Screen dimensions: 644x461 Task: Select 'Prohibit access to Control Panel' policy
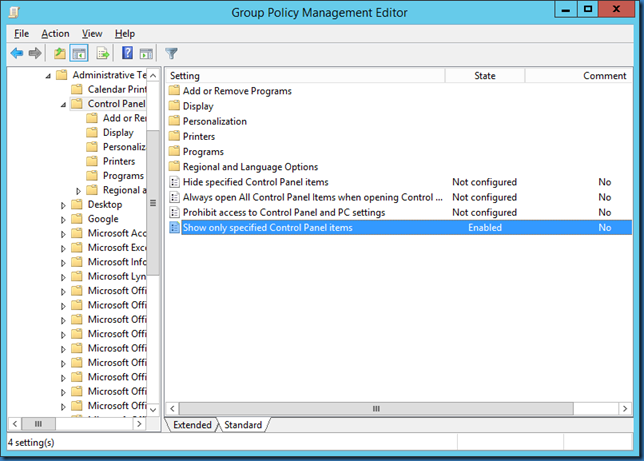pos(283,212)
